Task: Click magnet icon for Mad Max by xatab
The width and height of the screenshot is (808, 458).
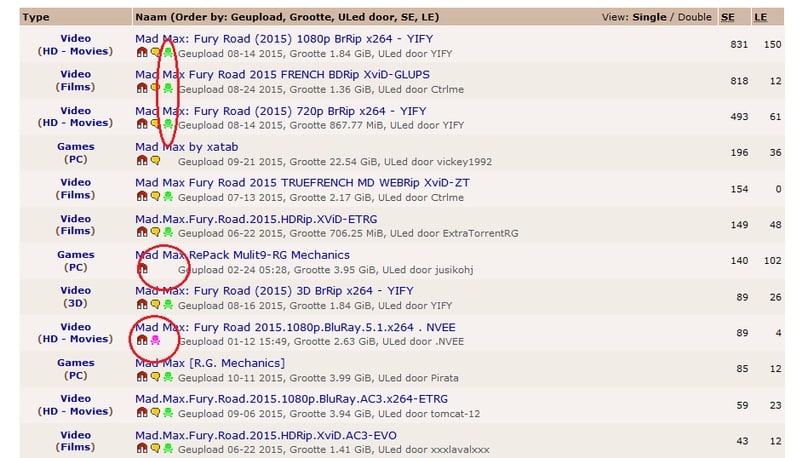Action: pos(142,160)
